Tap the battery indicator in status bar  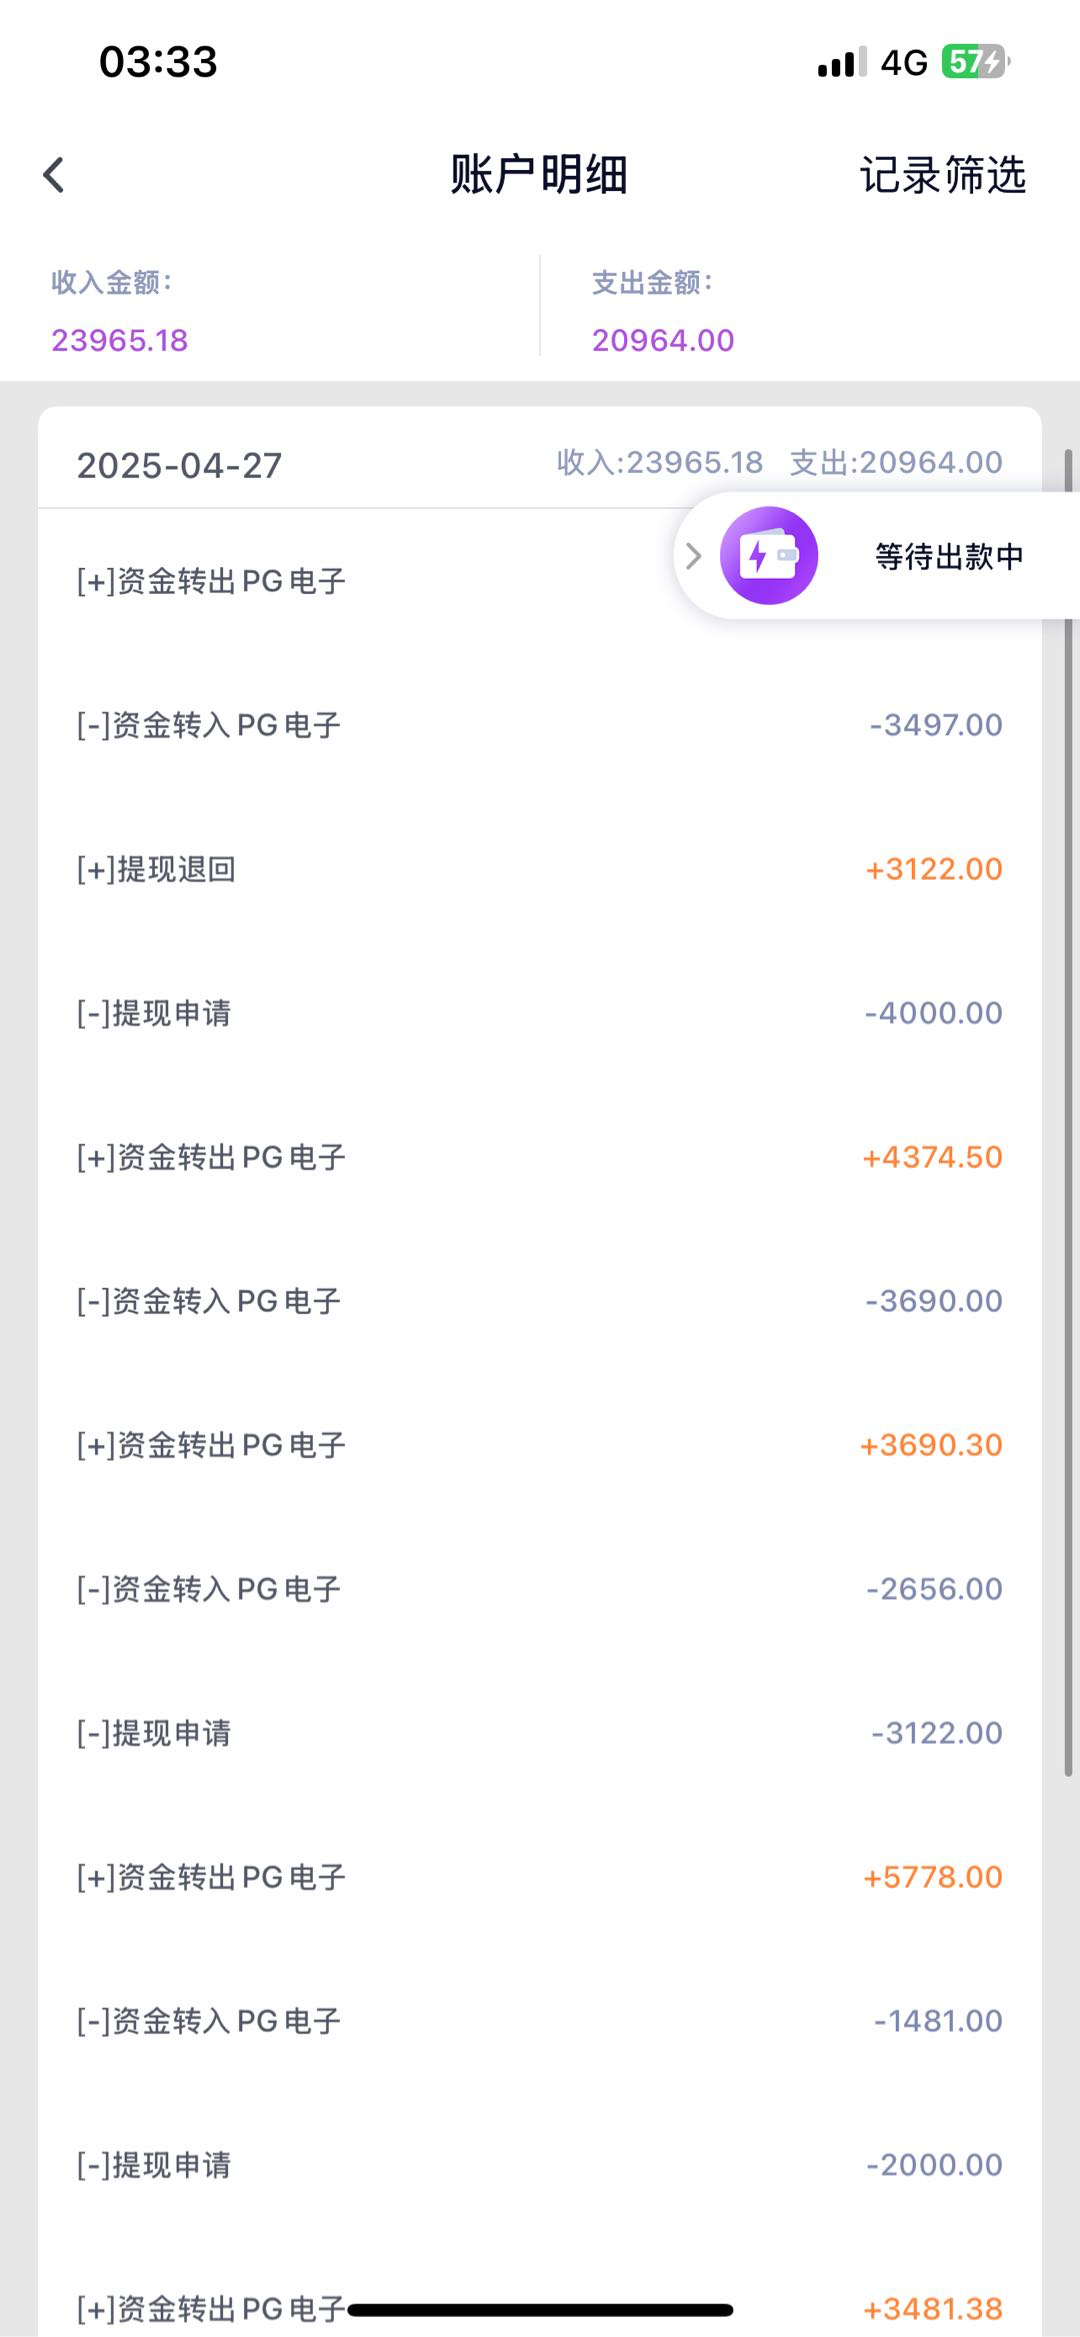(x=974, y=62)
